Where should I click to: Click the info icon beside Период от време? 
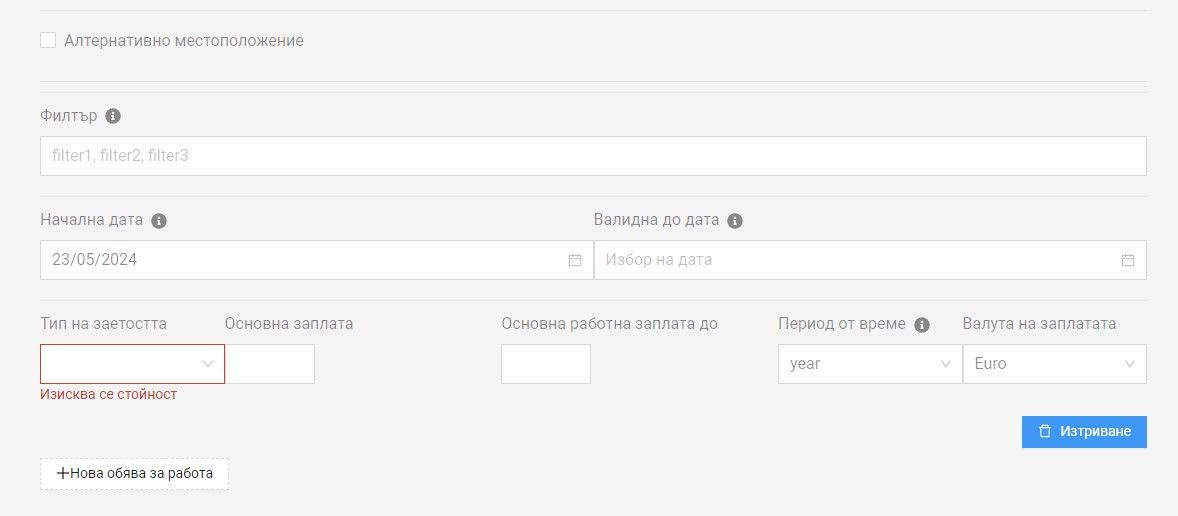click(922, 325)
